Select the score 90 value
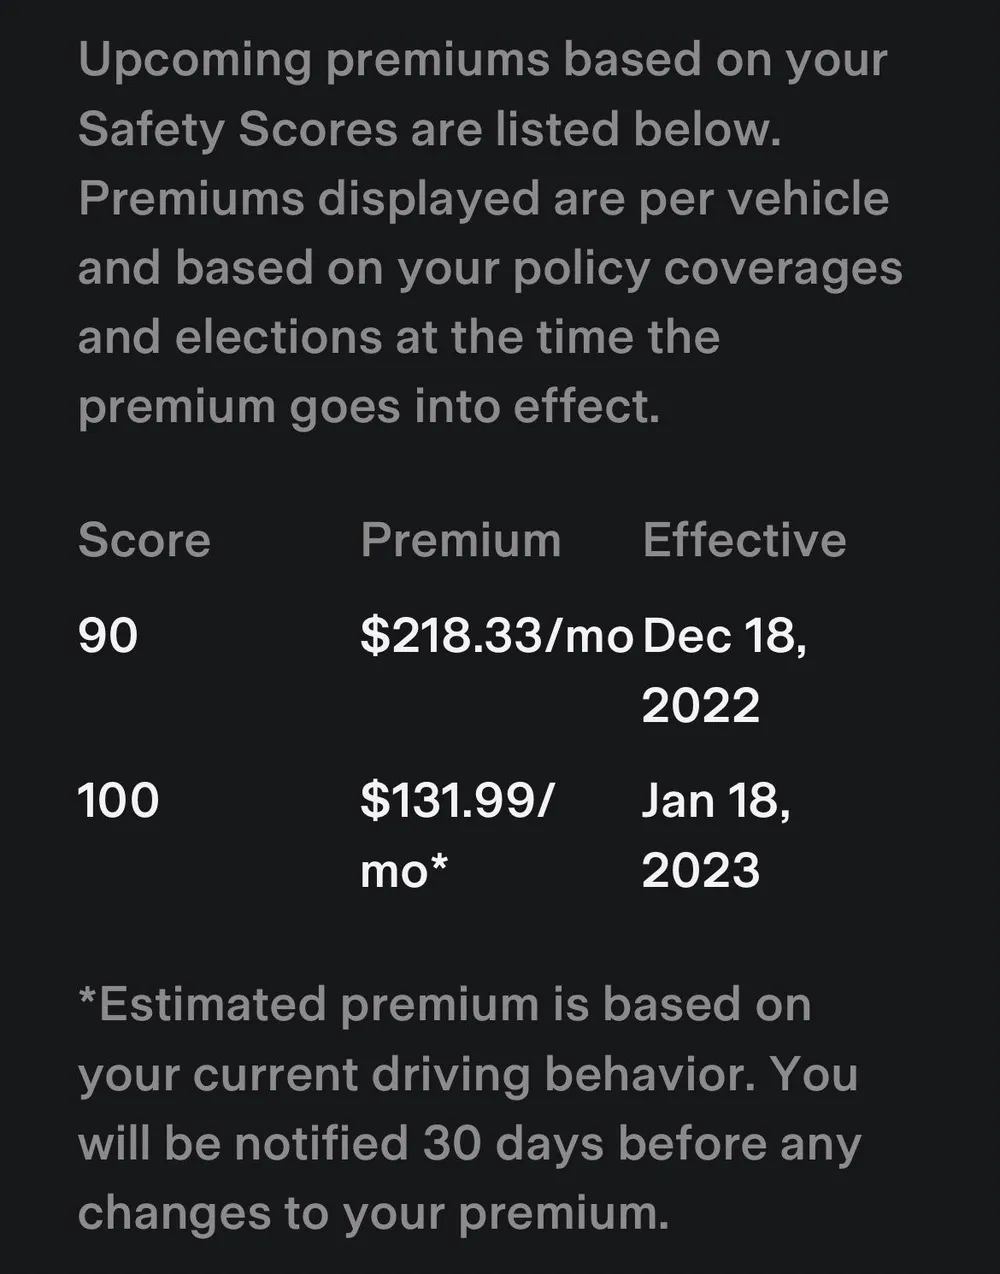The height and width of the screenshot is (1274, 1000). pyautogui.click(x=108, y=636)
